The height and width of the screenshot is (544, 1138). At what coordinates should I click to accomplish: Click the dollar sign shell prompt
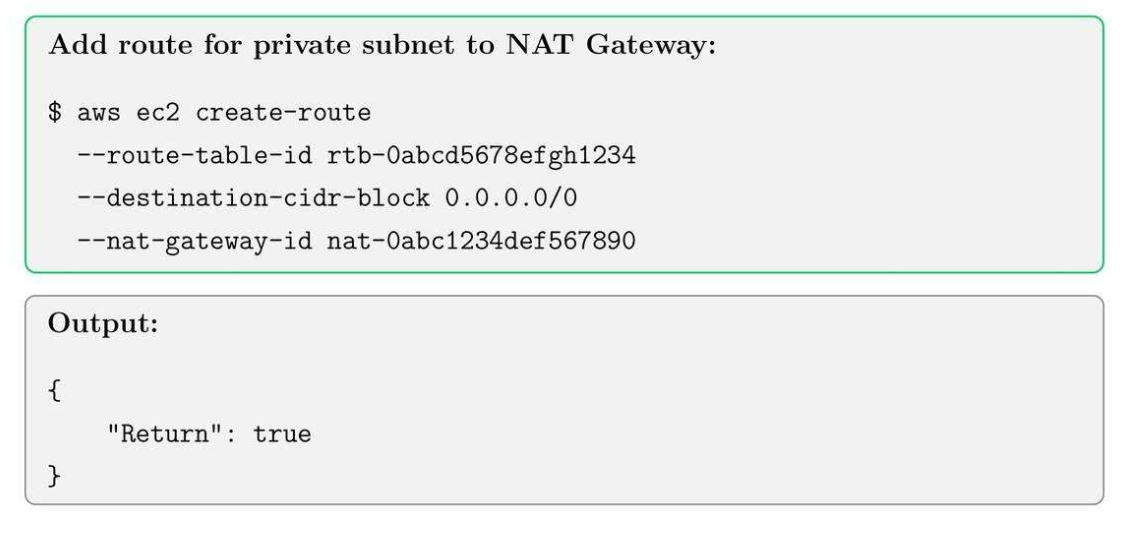tap(55, 113)
